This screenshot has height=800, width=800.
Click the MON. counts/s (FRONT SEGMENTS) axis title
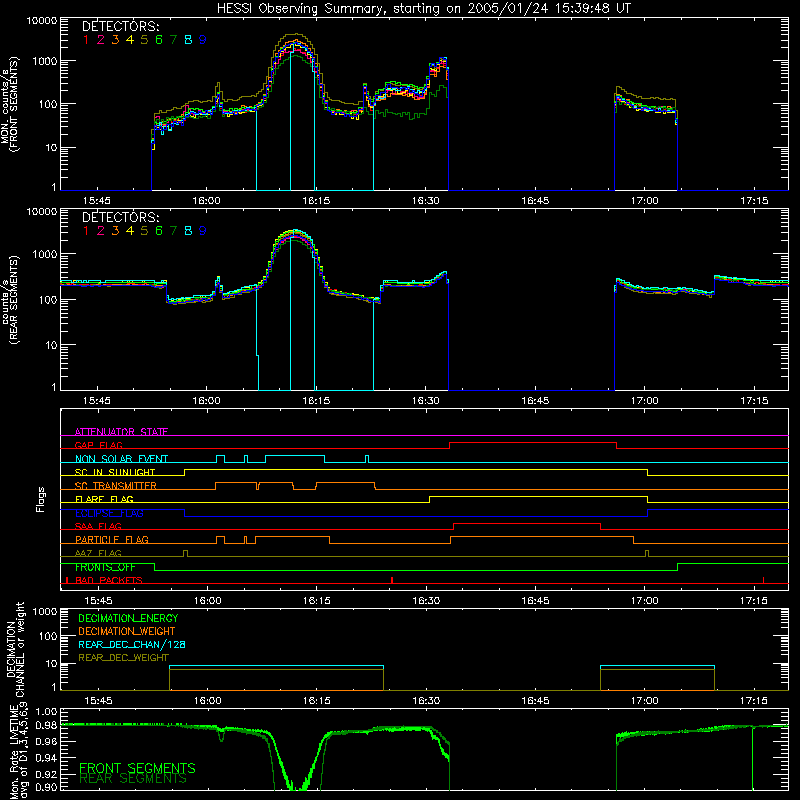[9, 104]
